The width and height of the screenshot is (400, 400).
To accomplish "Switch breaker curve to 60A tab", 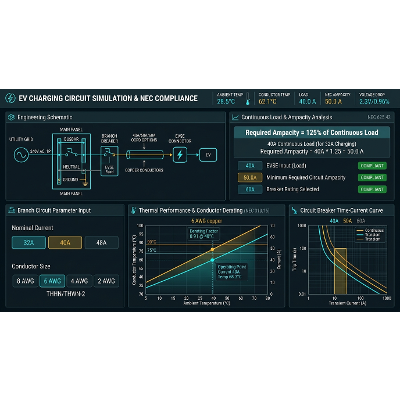I will click(x=361, y=221).
